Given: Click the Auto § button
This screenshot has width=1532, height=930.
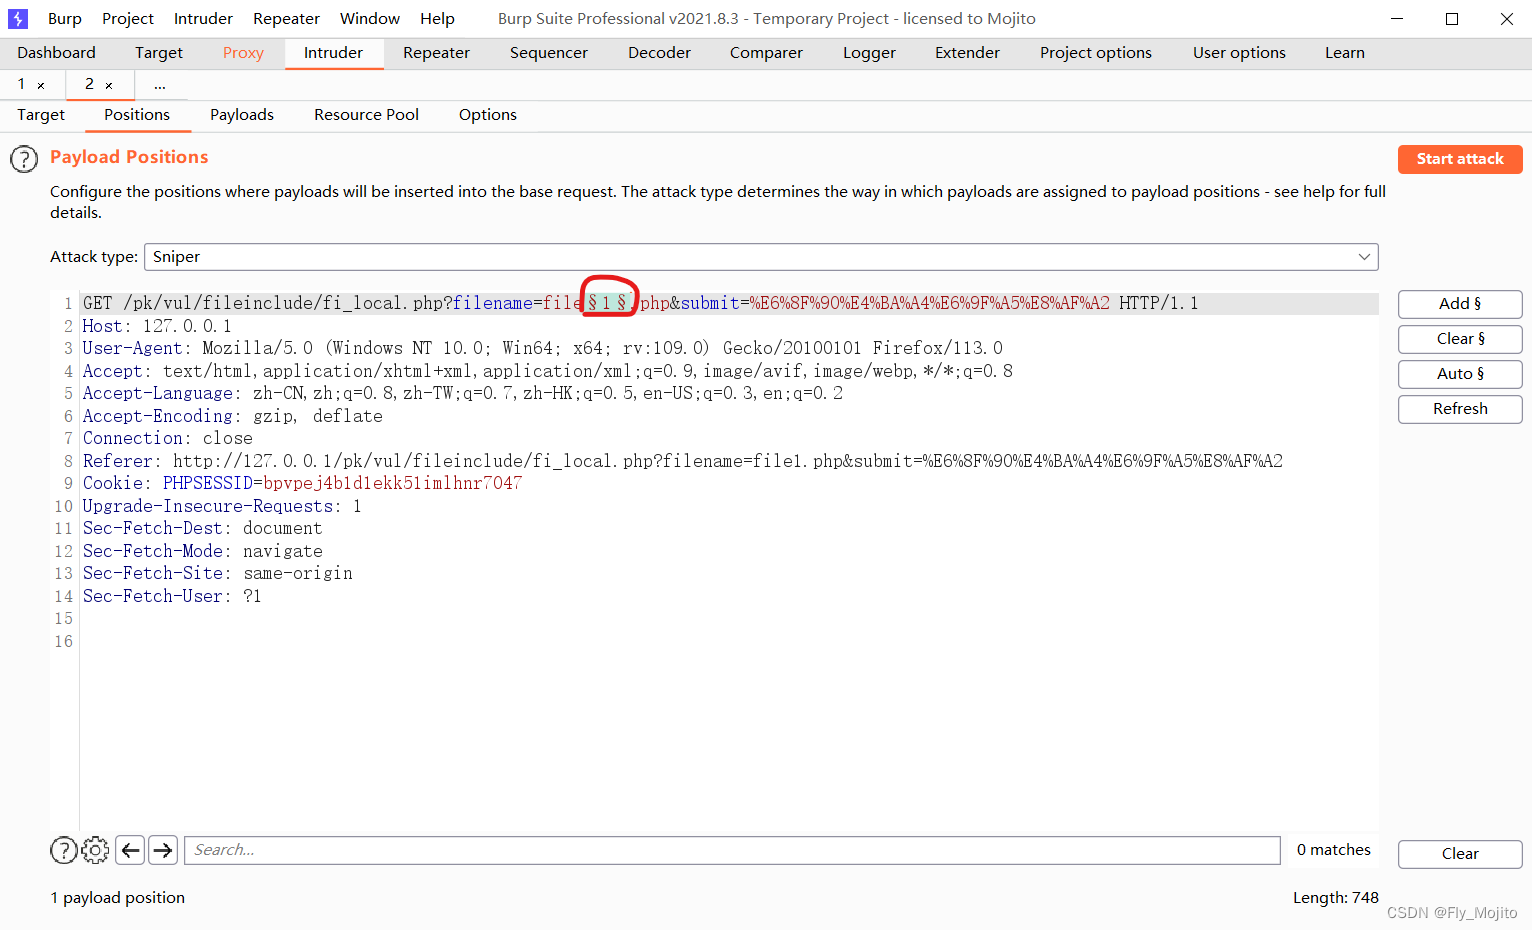Looking at the screenshot, I should [1460, 374].
